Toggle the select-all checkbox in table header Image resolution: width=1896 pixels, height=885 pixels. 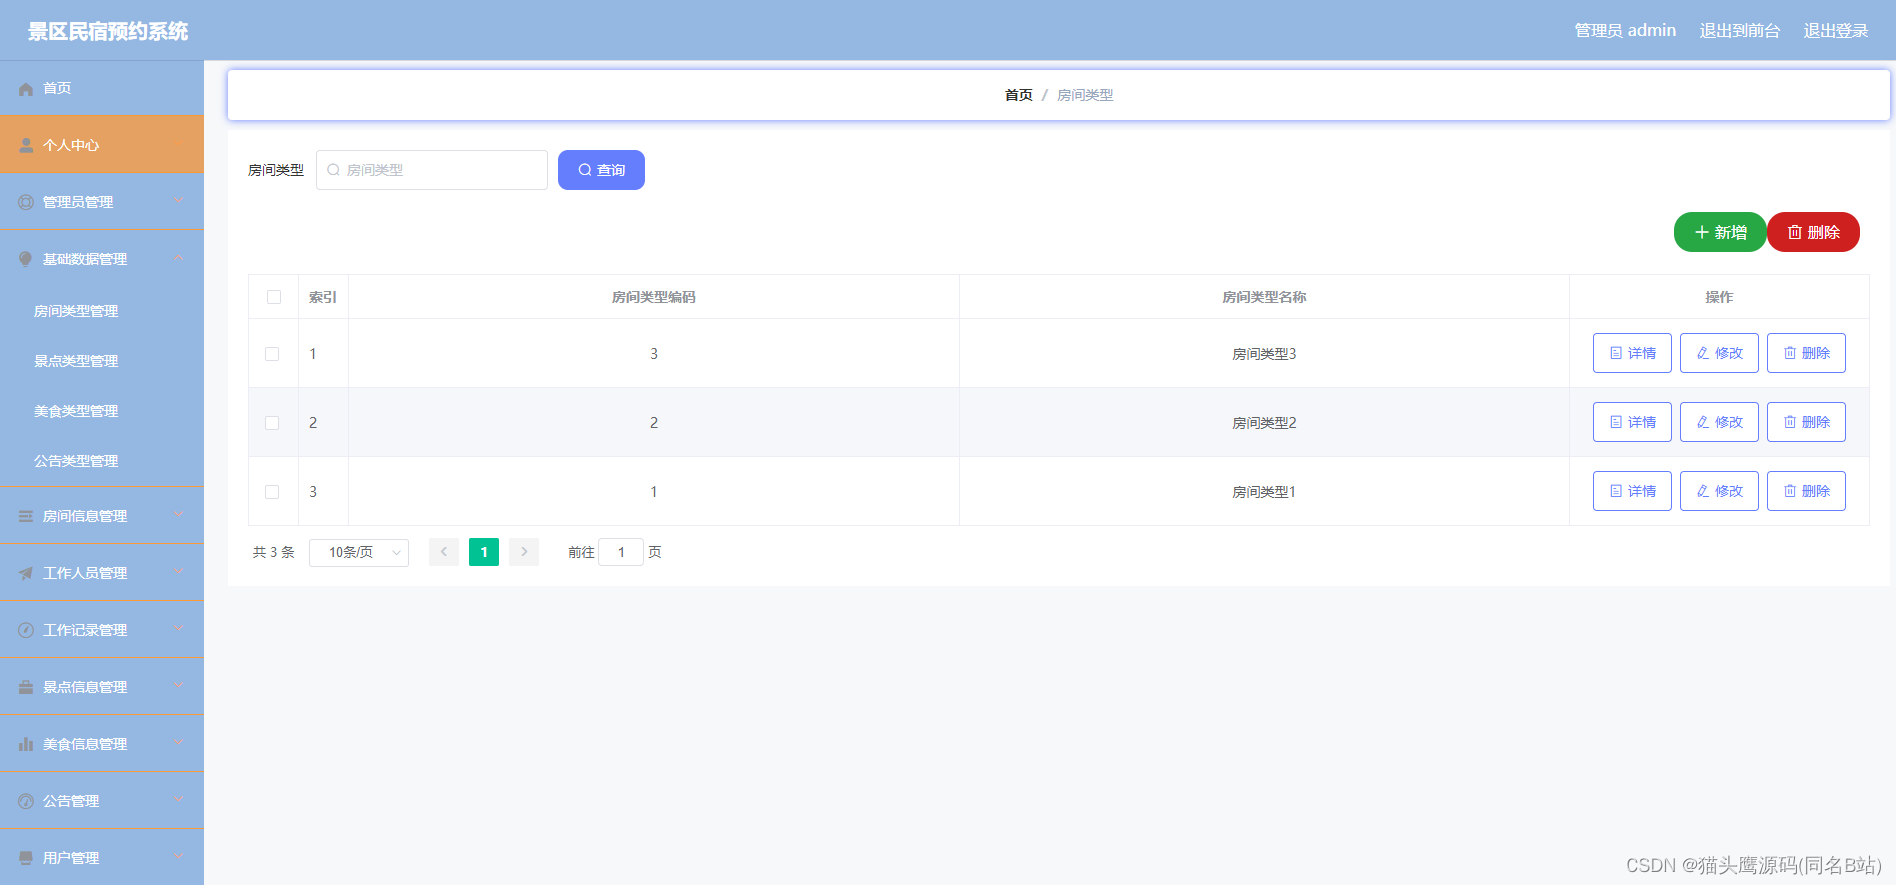274,297
